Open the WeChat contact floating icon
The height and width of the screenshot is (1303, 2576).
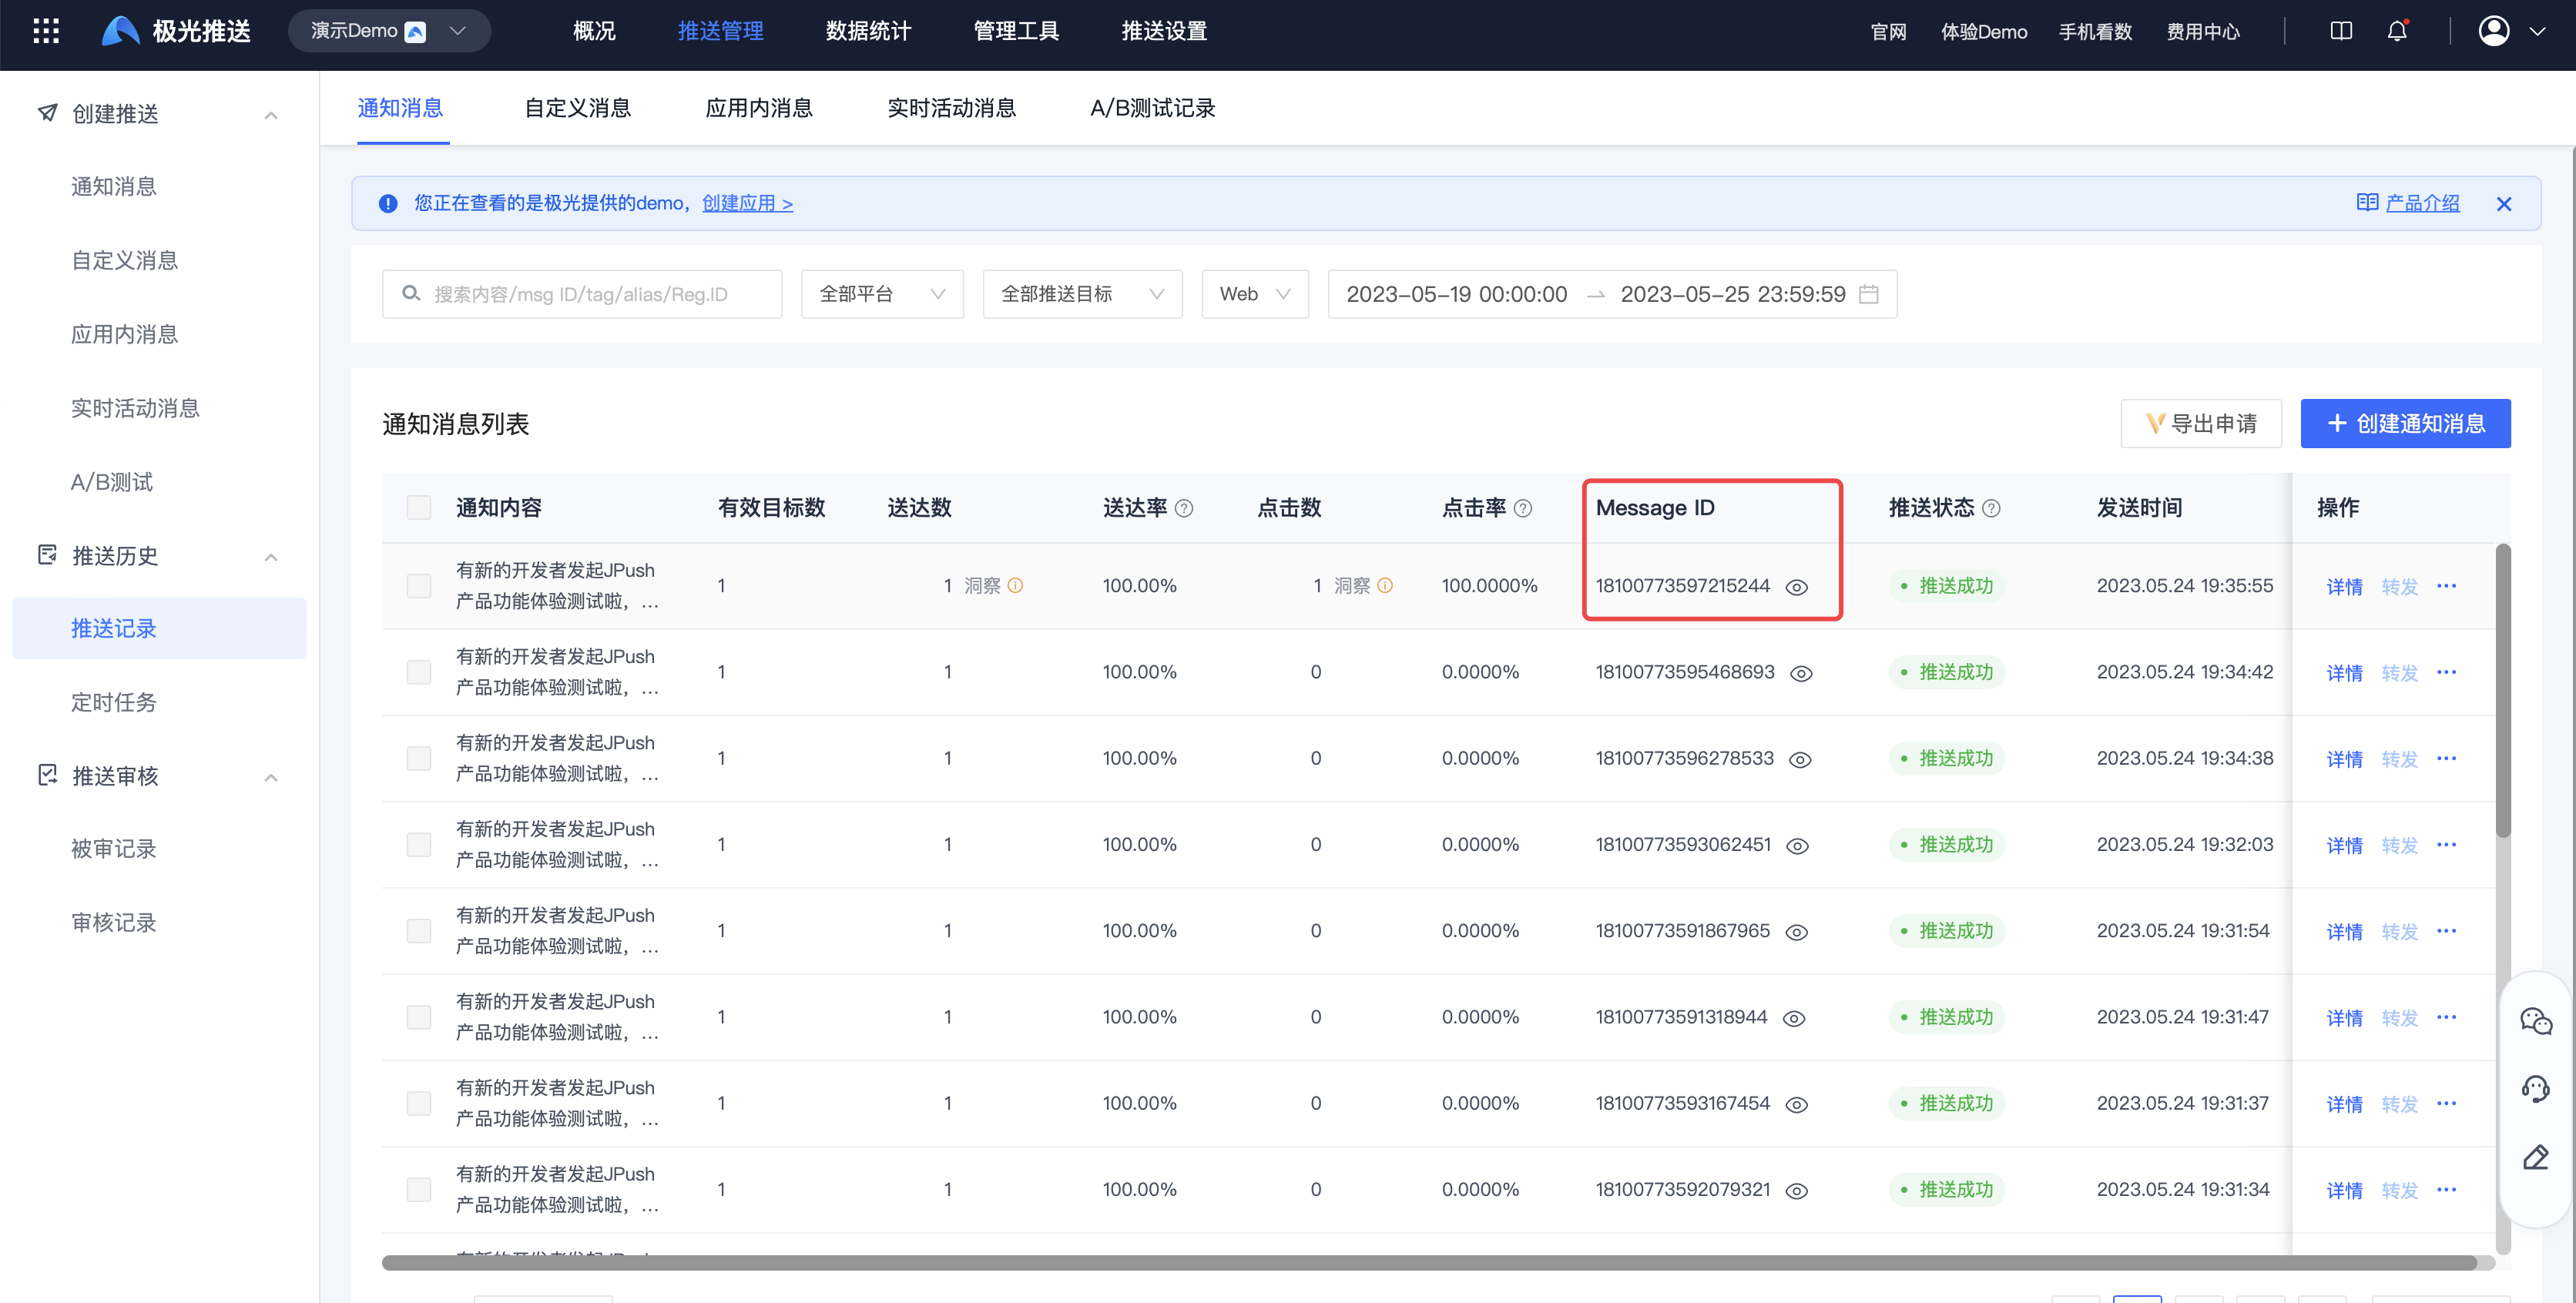pos(2536,1020)
